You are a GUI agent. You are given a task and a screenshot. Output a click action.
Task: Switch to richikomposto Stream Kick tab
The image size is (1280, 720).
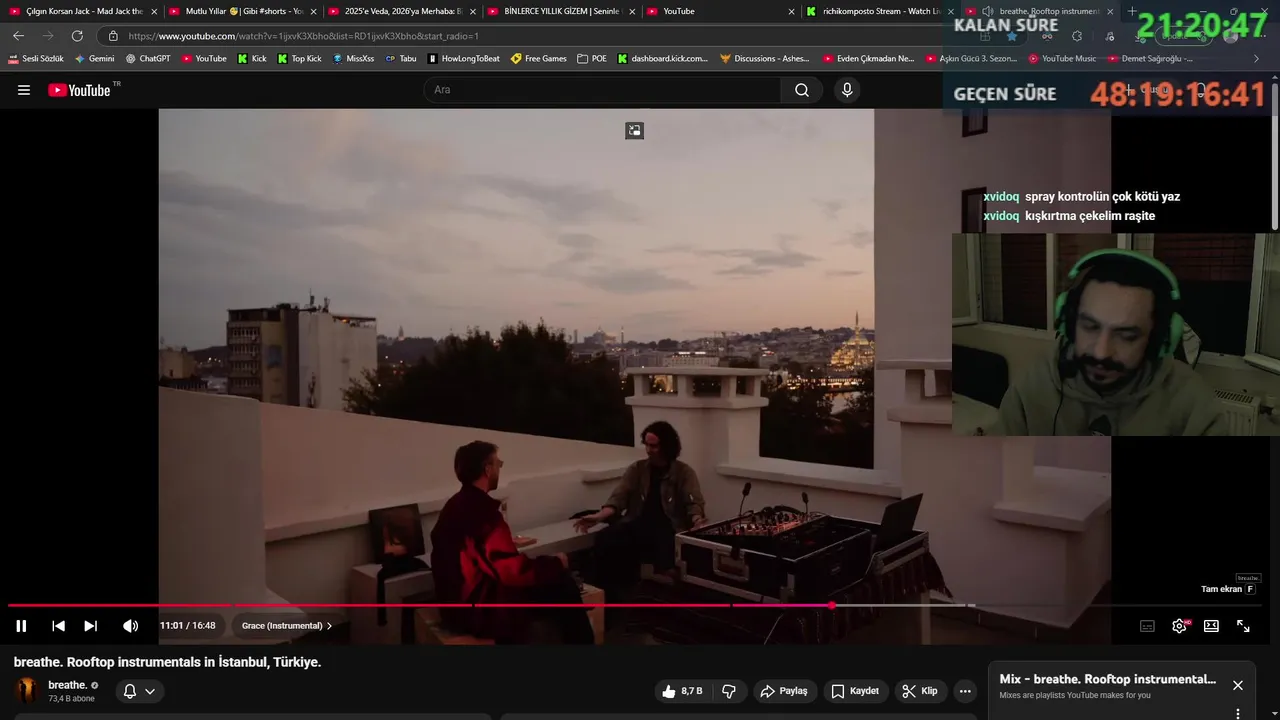click(881, 11)
